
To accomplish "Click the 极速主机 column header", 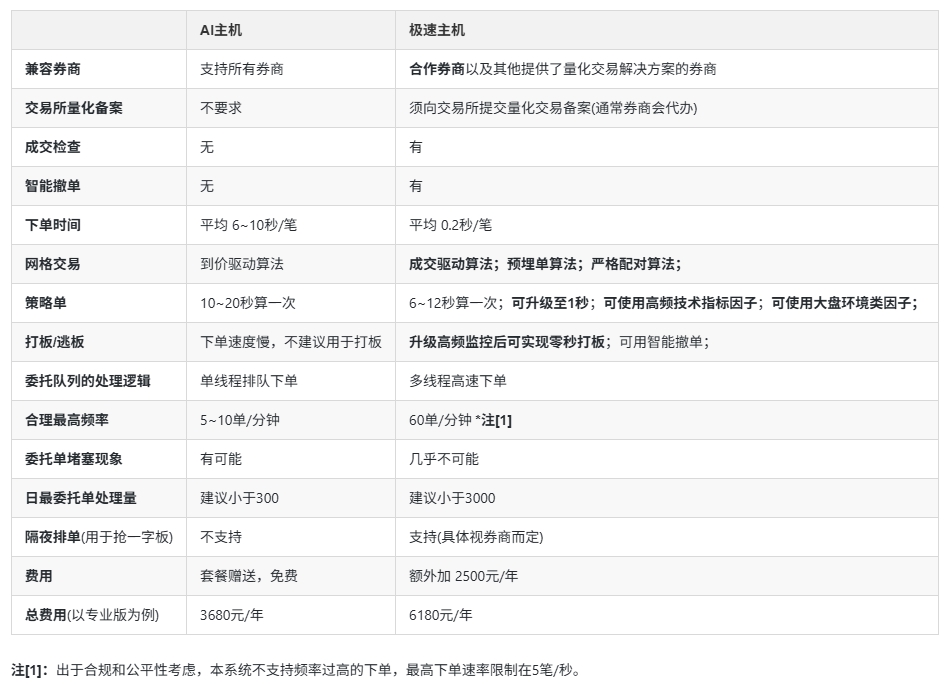I will [x=437, y=30].
